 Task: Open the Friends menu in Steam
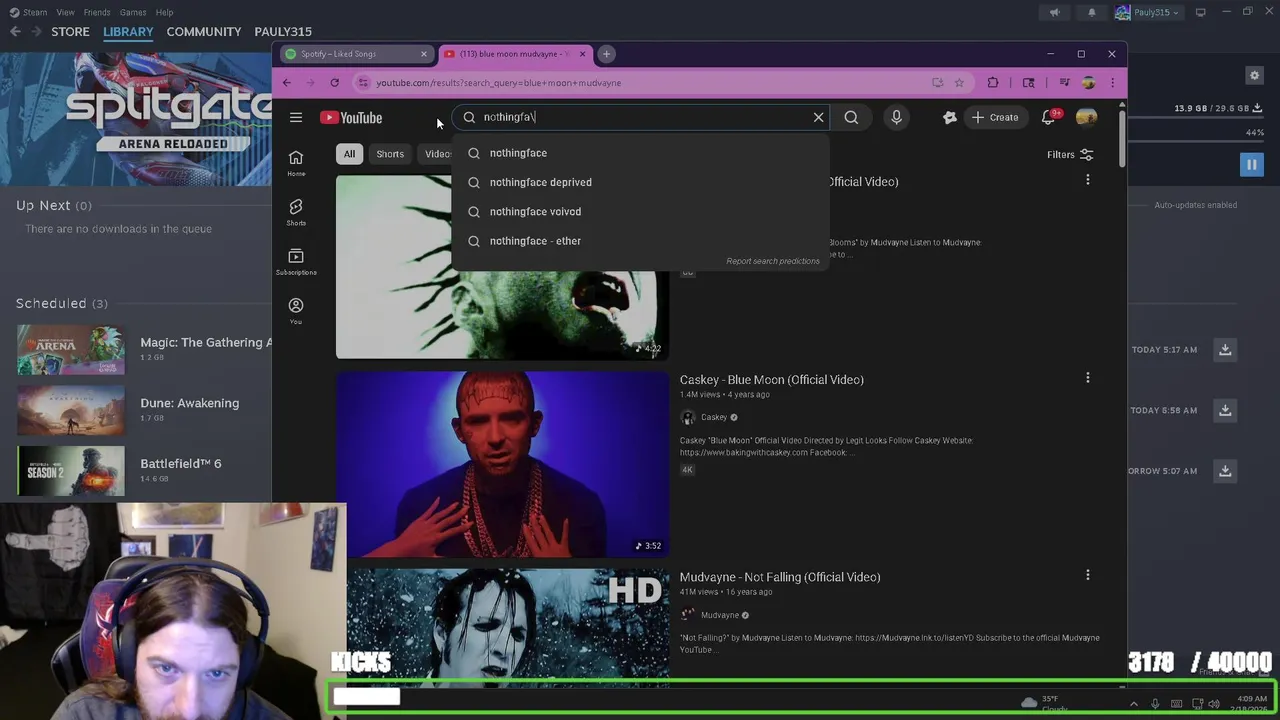pyautogui.click(x=97, y=12)
